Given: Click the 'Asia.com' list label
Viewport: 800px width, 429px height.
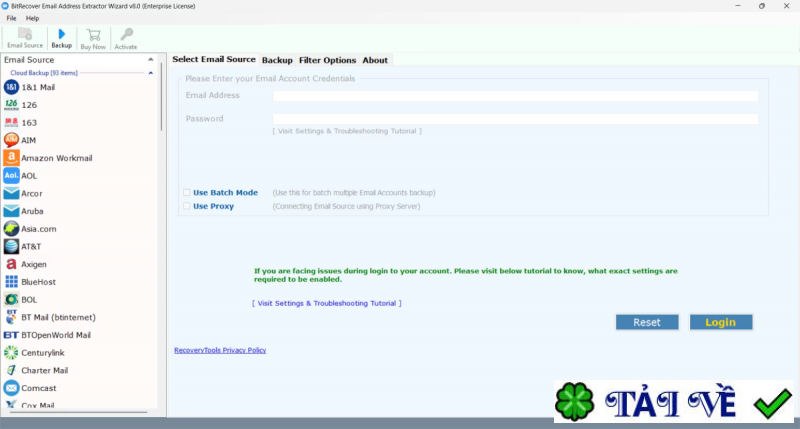Looking at the screenshot, I should (x=39, y=229).
